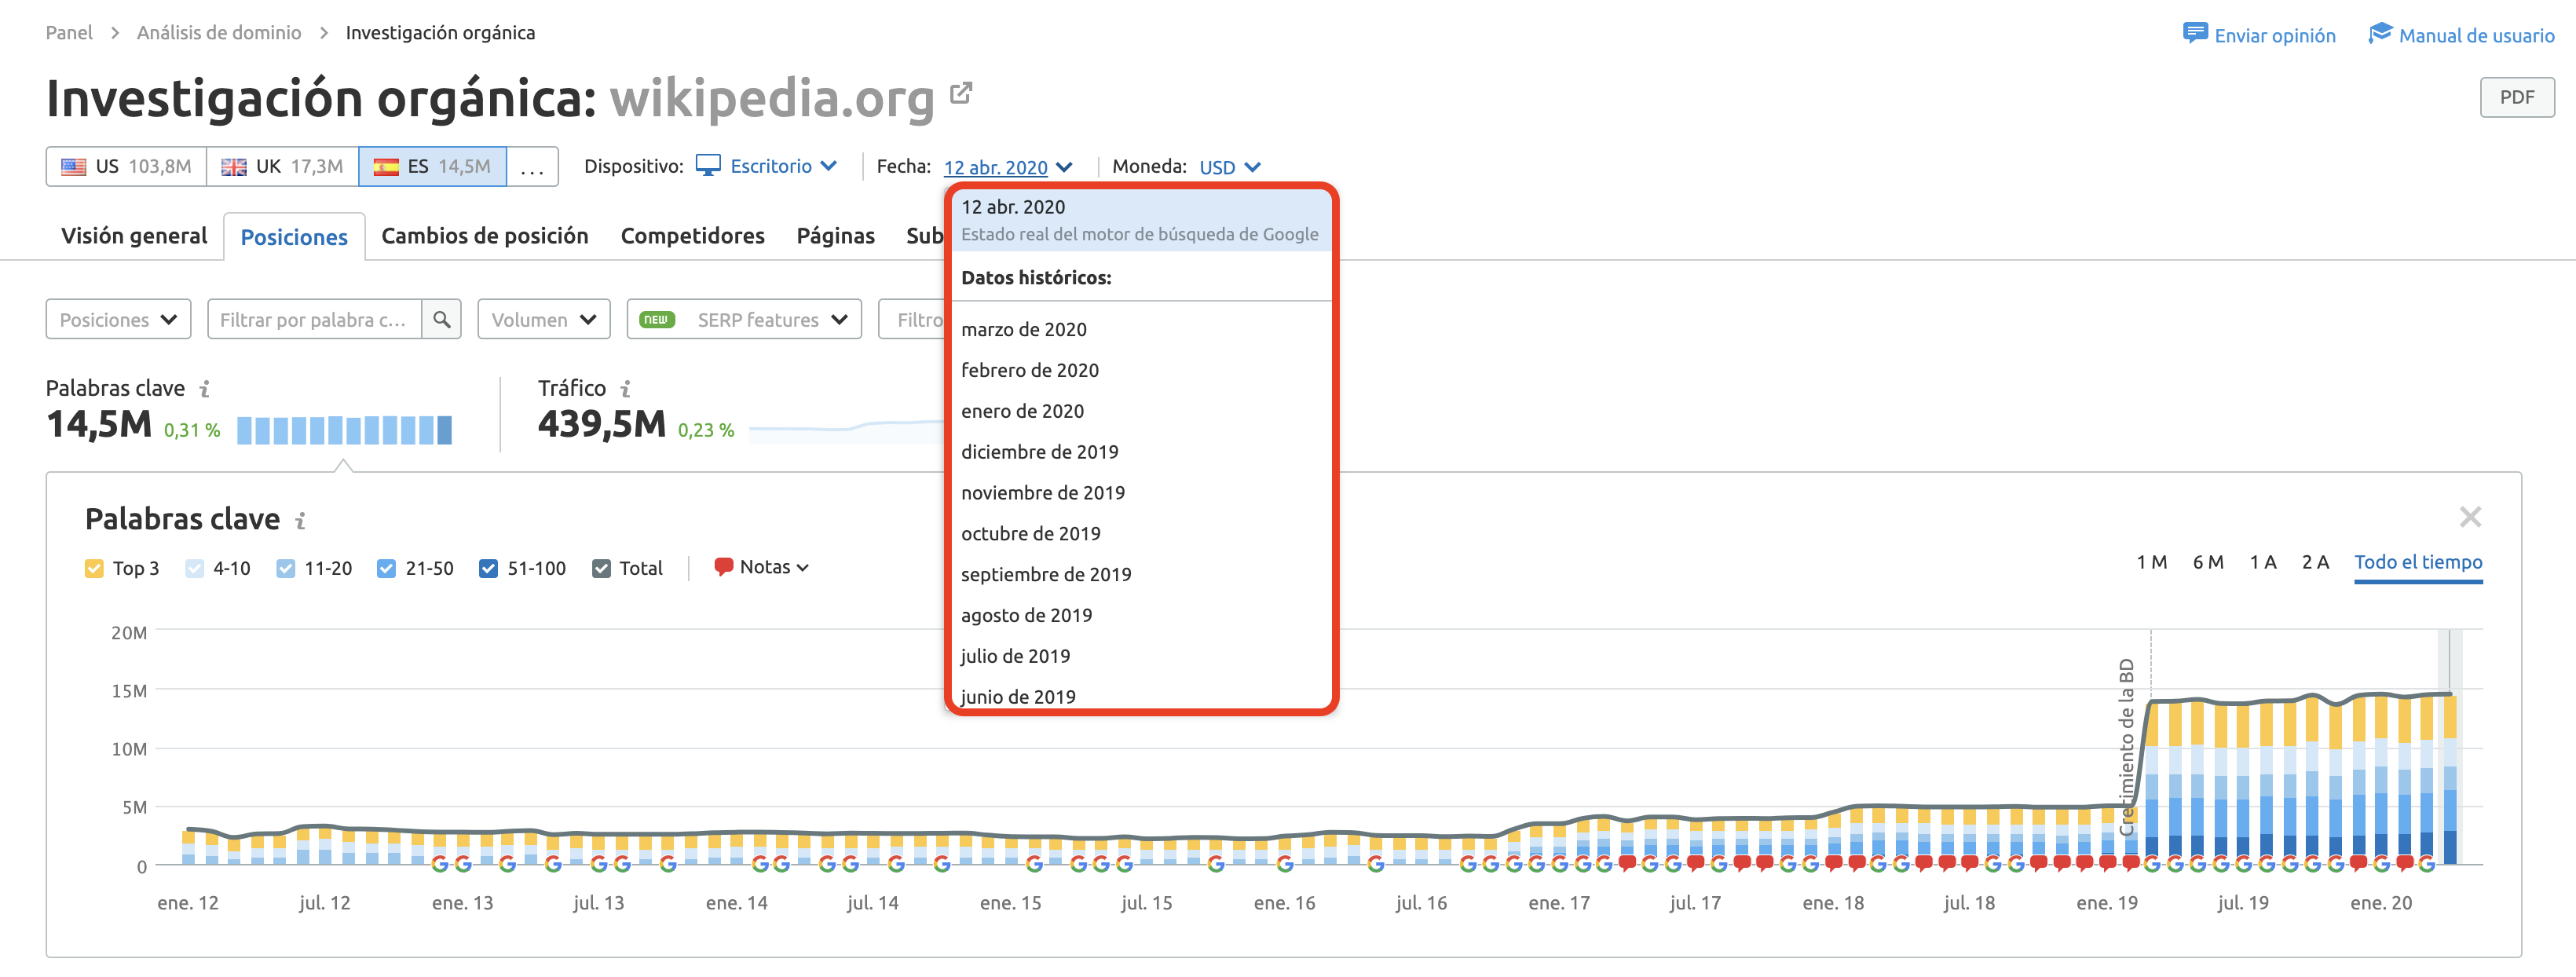
Task: Choose marzo de 2020 historical data
Action: coord(1140,329)
